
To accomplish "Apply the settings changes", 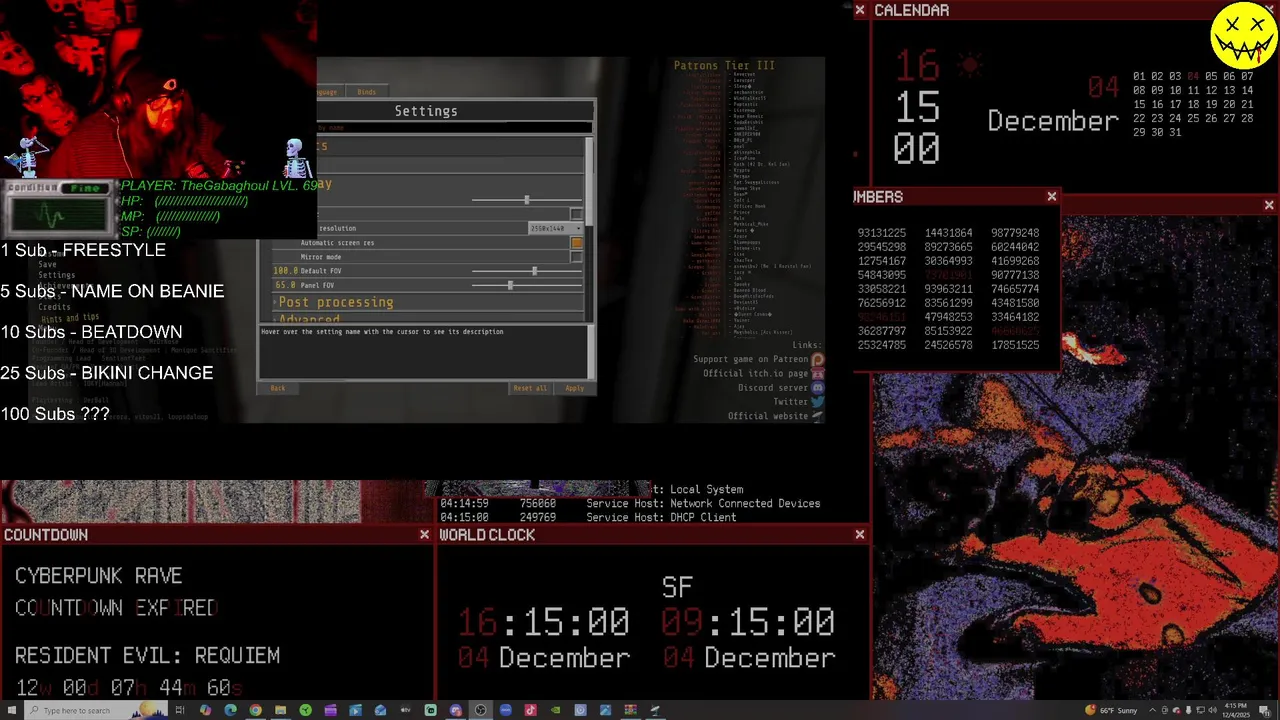I will tap(574, 388).
